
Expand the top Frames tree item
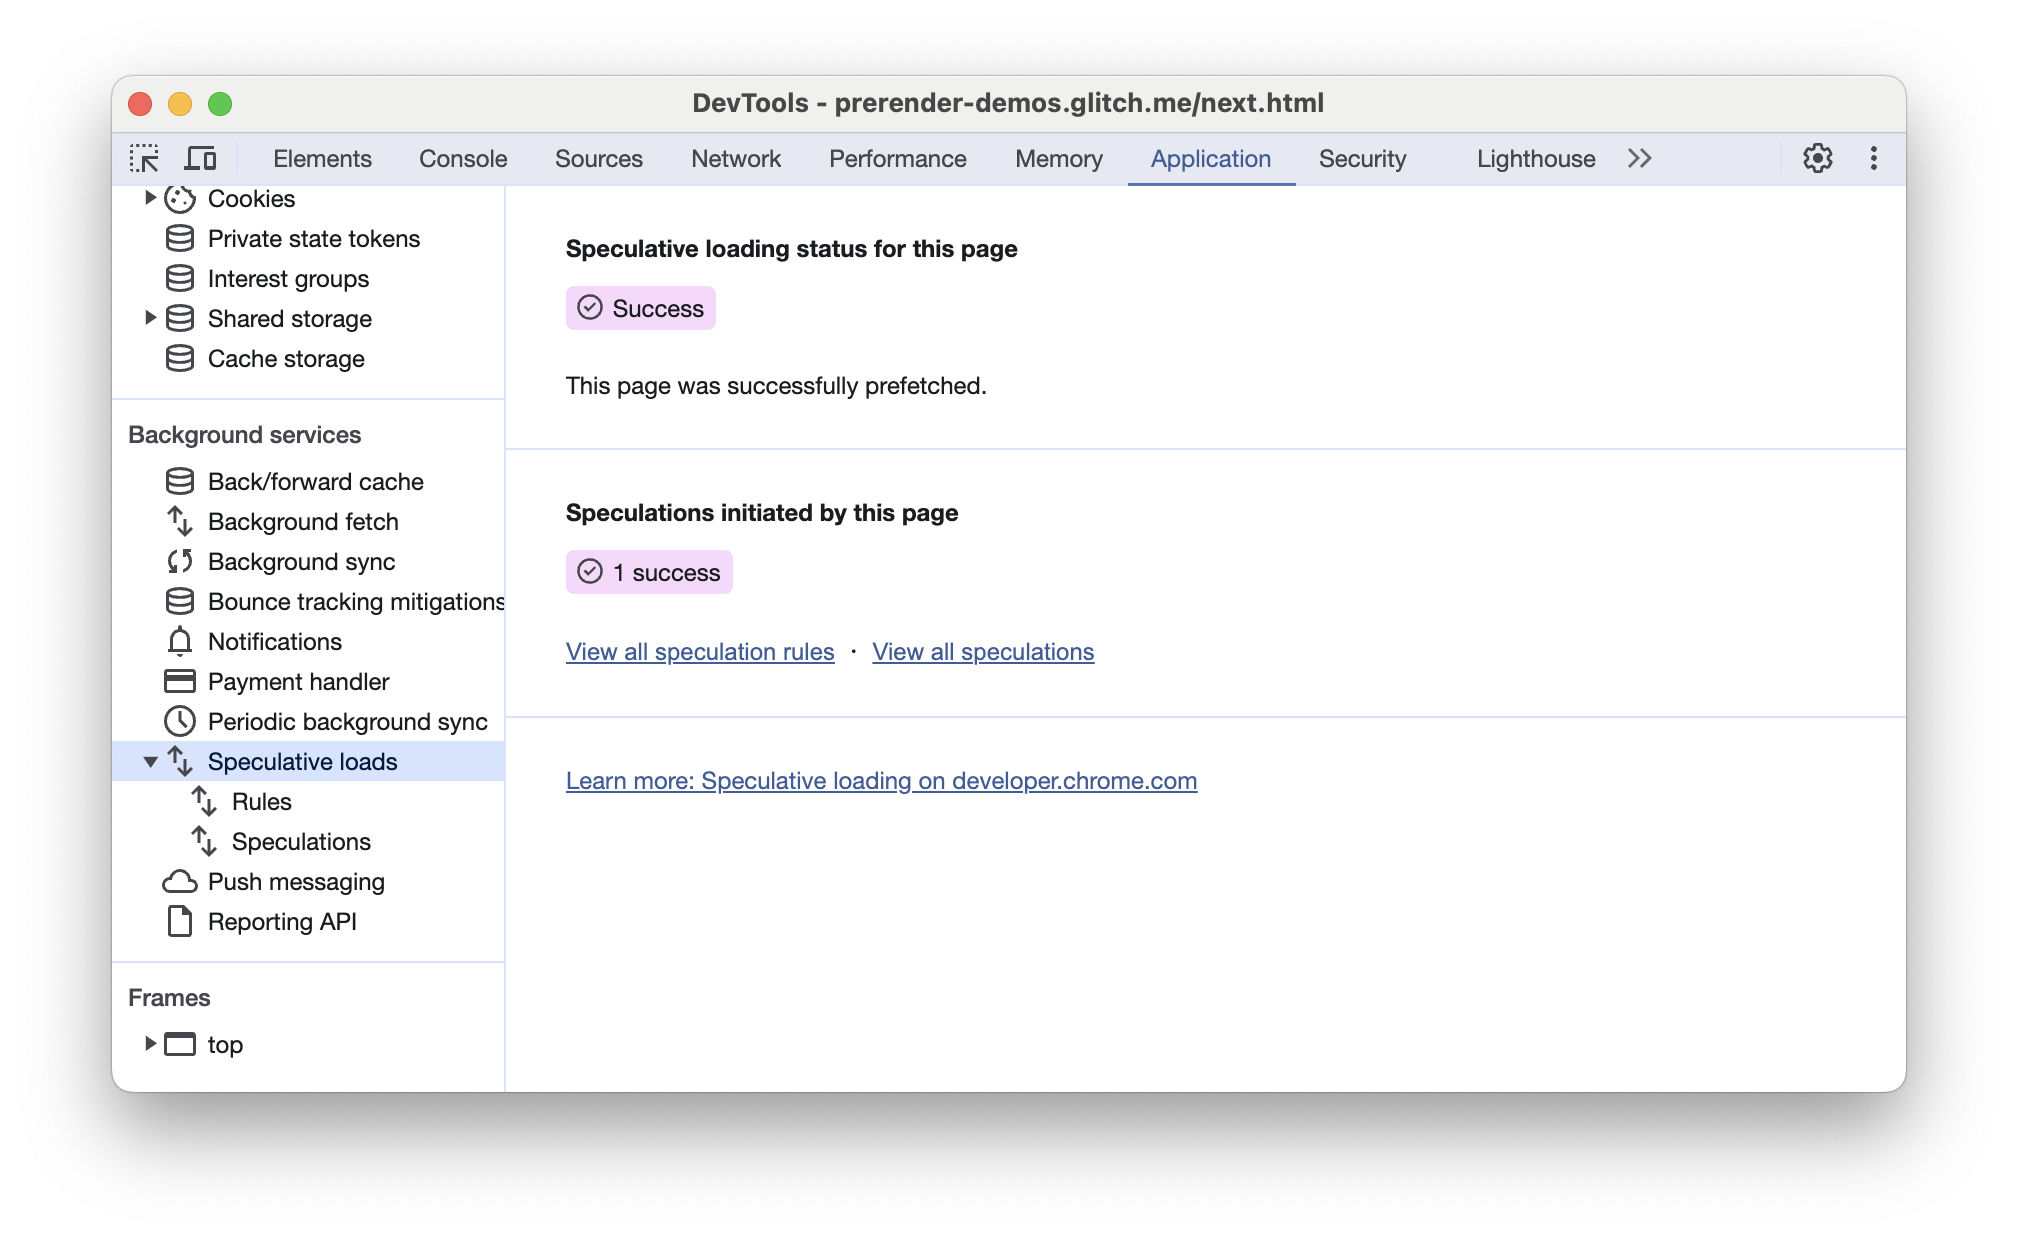[151, 1044]
